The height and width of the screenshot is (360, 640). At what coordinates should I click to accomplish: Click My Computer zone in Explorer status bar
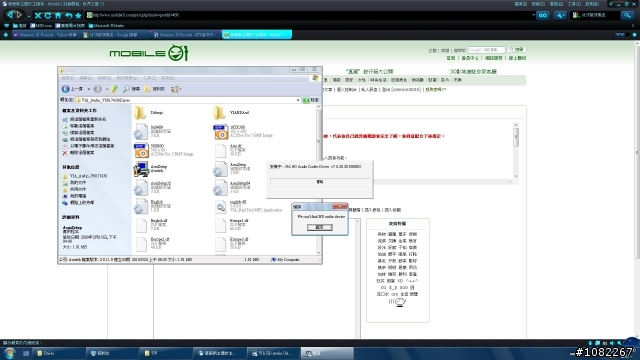[x=285, y=260]
